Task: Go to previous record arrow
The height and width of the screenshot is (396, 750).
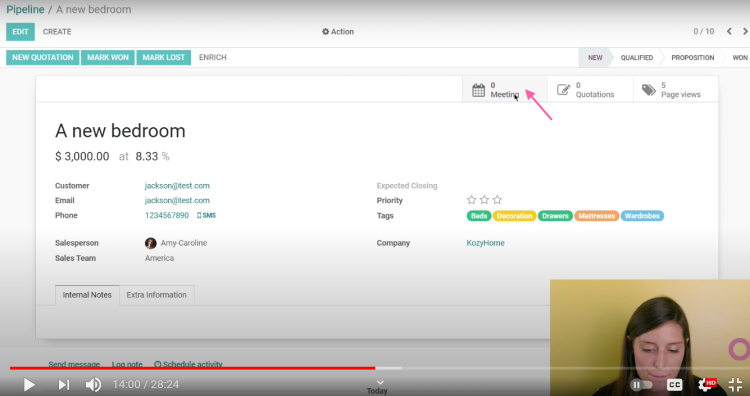Action: point(729,32)
